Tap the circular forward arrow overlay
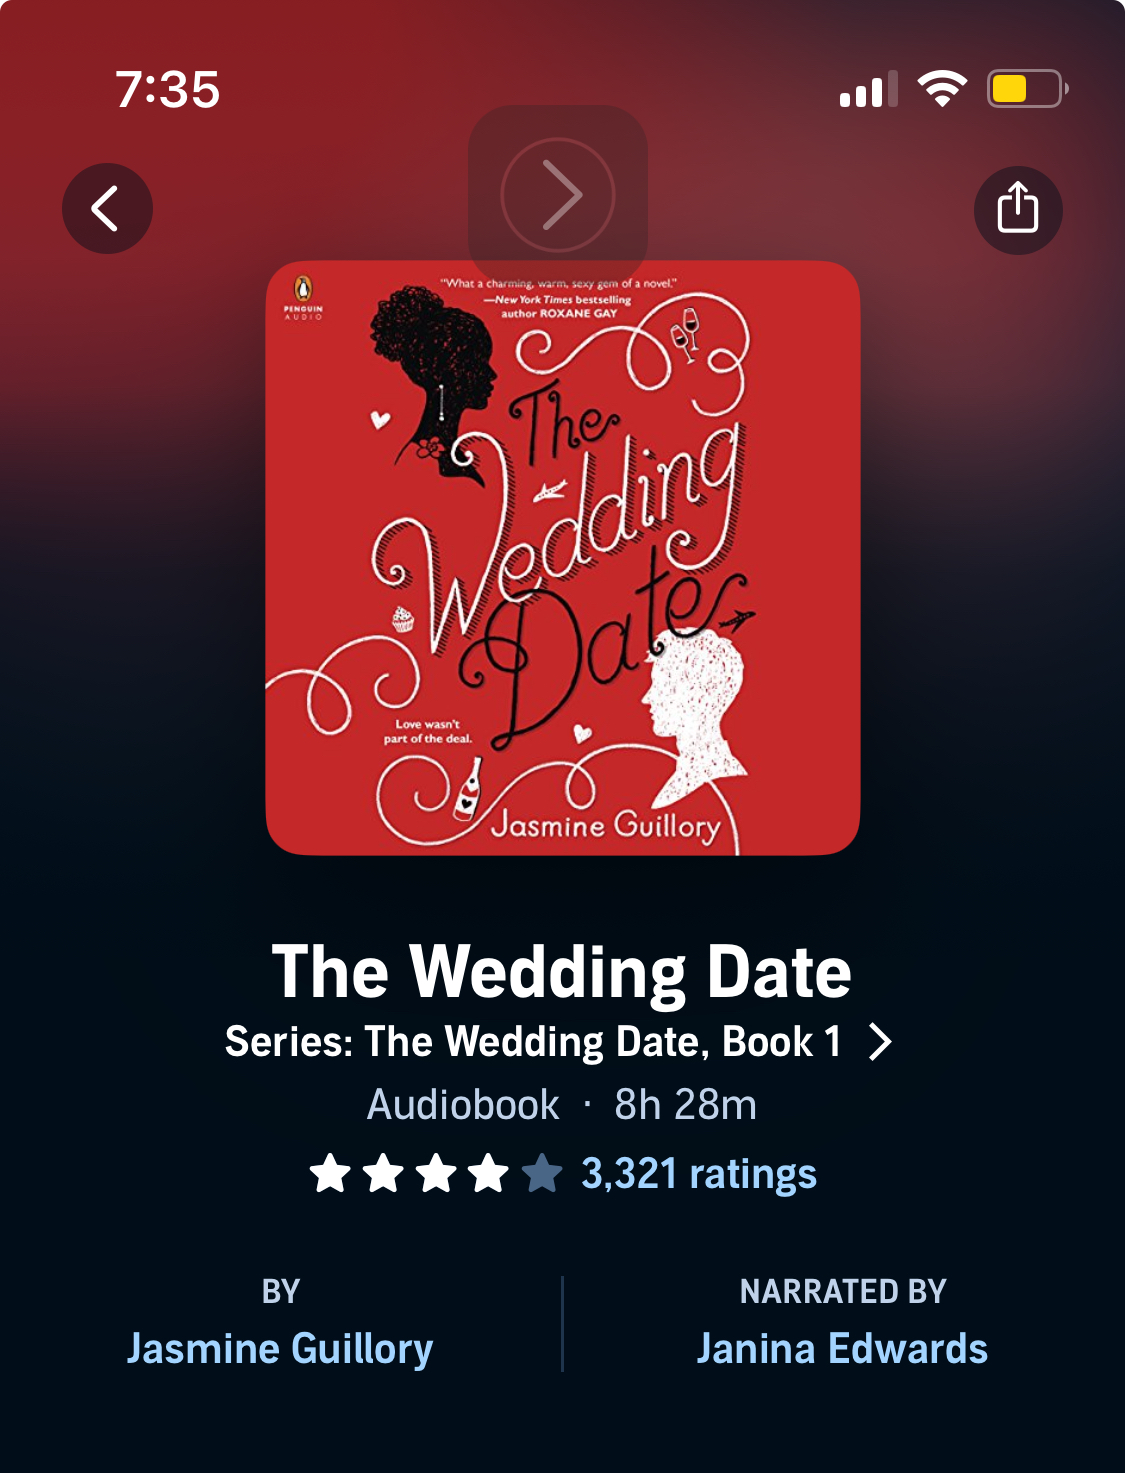Screen dimensions: 1125x1473 coord(557,194)
